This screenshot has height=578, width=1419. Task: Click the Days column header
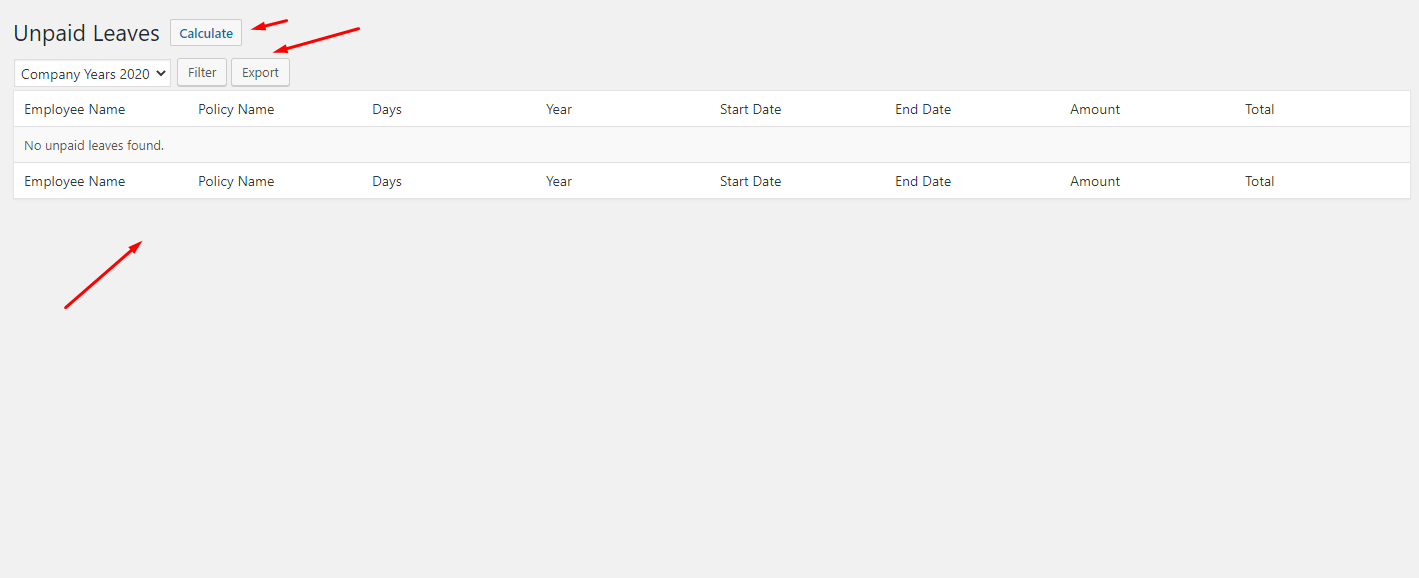(x=386, y=109)
